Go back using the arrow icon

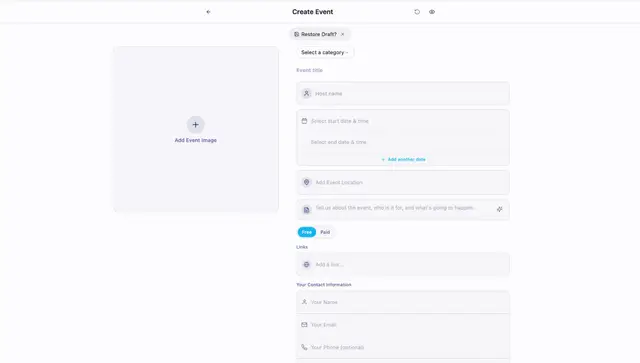[x=208, y=12]
